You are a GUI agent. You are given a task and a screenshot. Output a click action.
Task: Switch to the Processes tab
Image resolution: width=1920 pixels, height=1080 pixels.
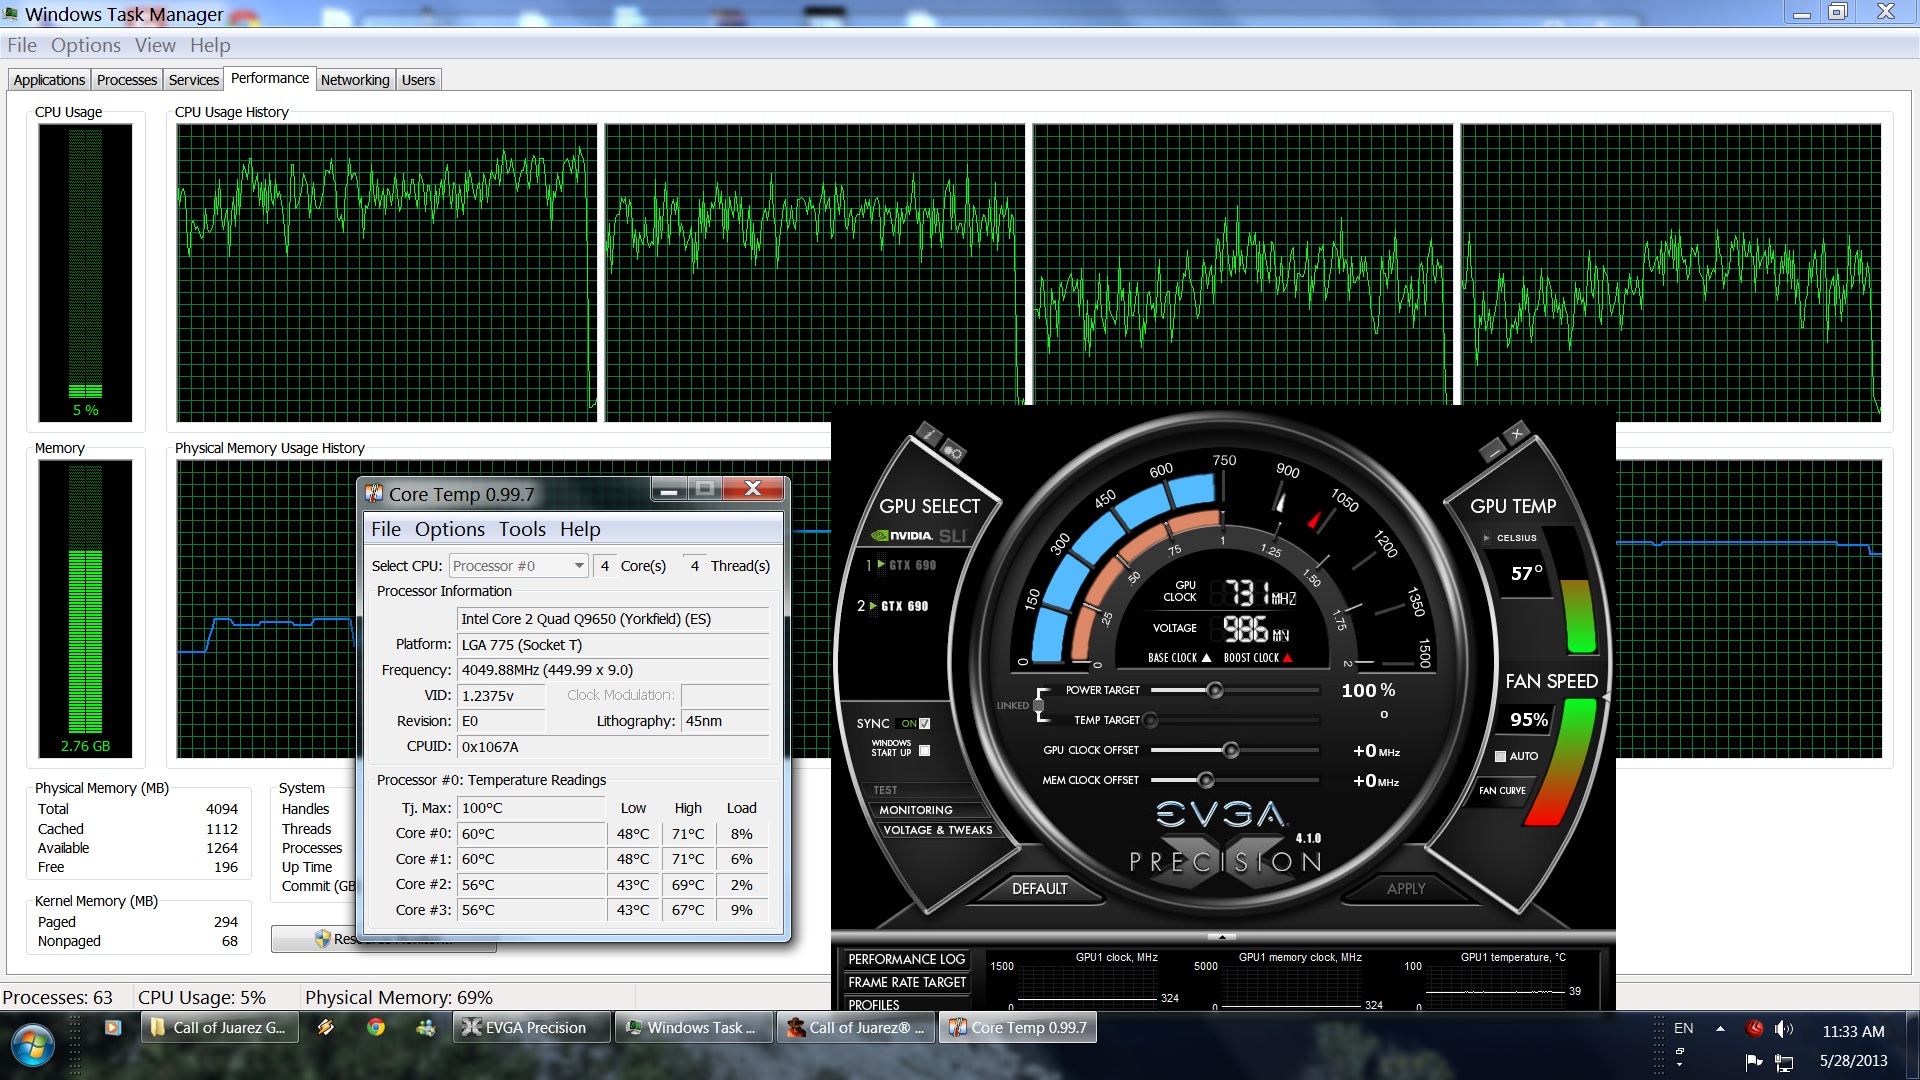click(x=127, y=80)
